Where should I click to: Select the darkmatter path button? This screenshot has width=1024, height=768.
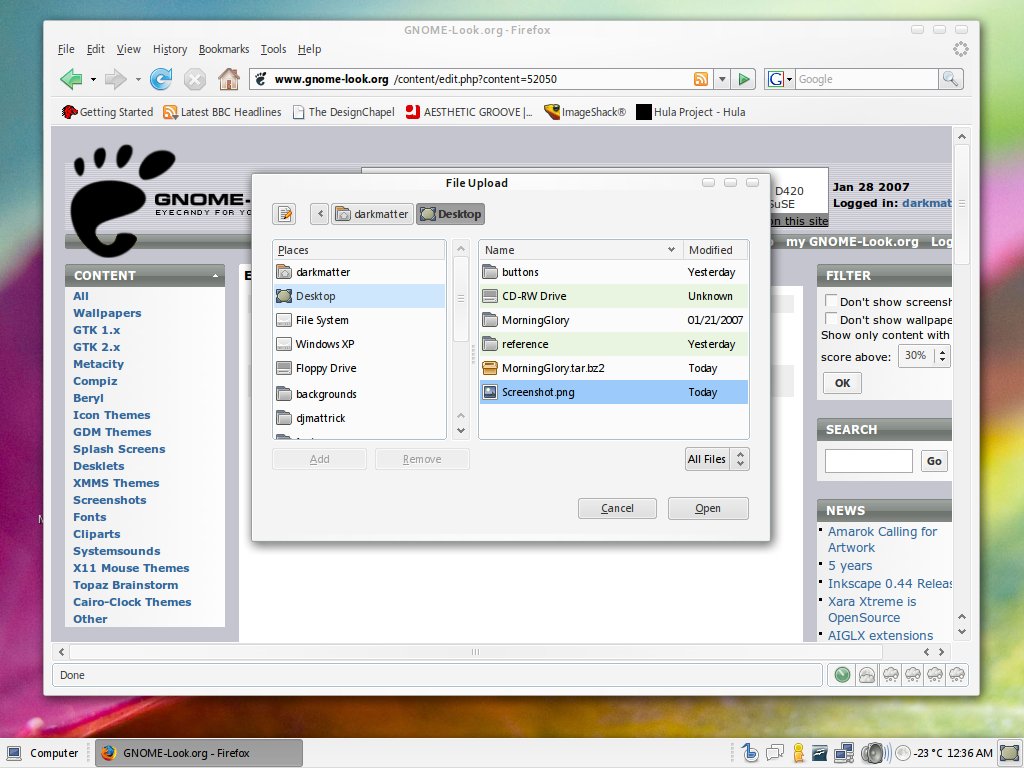[x=372, y=214]
